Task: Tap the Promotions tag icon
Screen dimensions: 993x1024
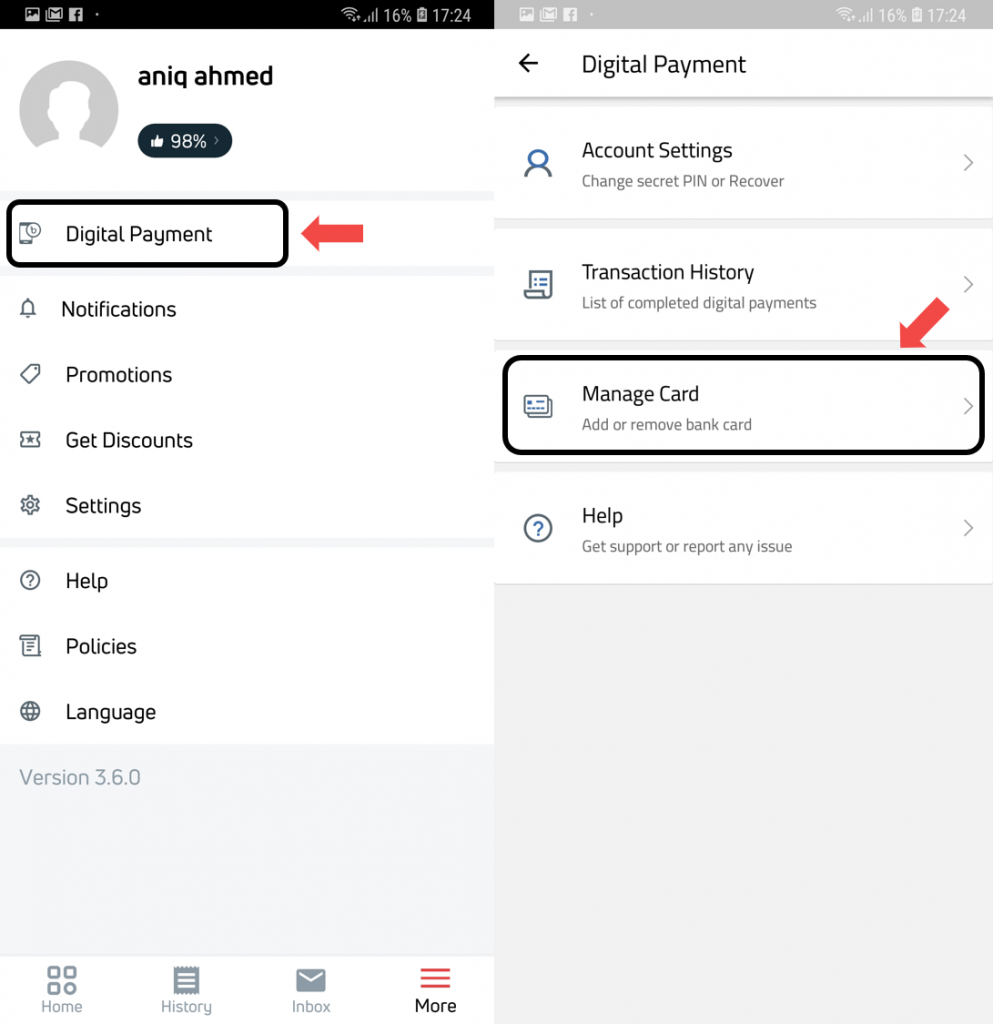Action: pyautogui.click(x=30, y=374)
